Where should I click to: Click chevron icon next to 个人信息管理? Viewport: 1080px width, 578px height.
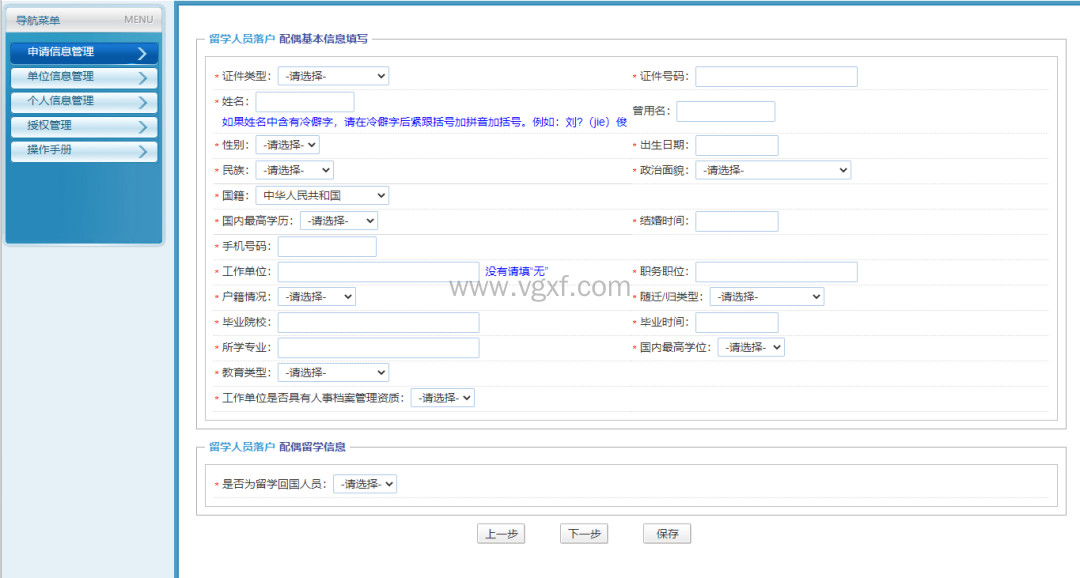[142, 103]
